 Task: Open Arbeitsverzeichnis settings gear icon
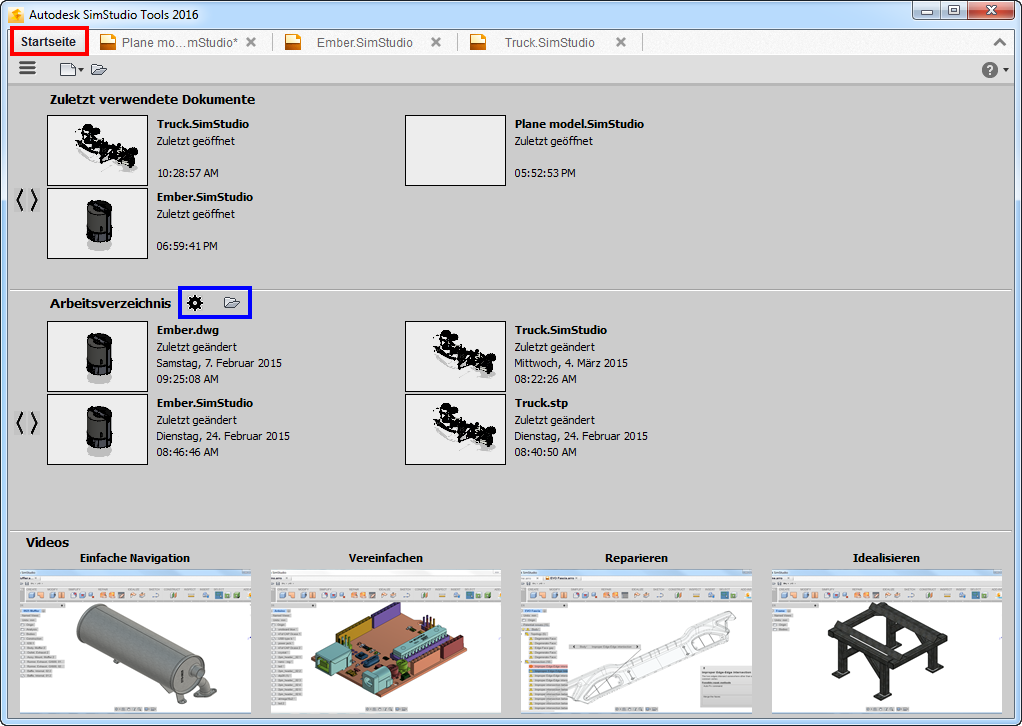(x=195, y=302)
